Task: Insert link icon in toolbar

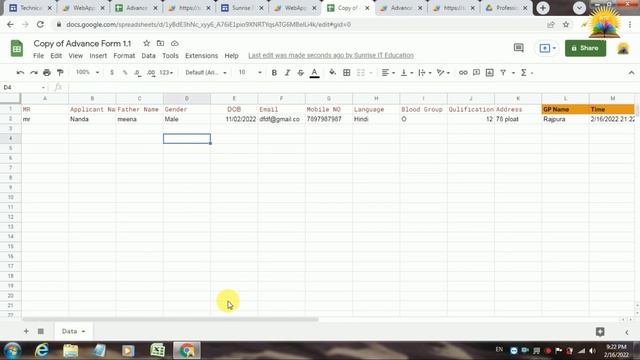Action: (463, 73)
